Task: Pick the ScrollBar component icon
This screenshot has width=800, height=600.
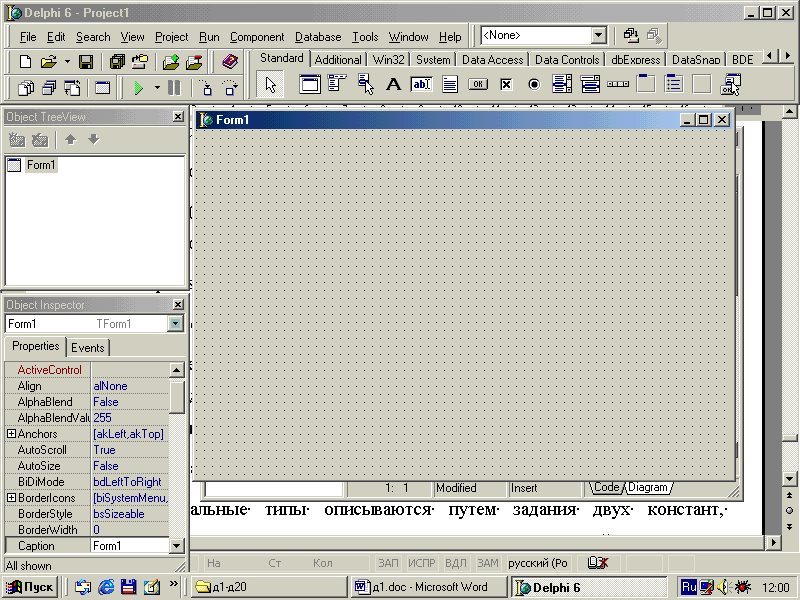Action: [x=618, y=84]
